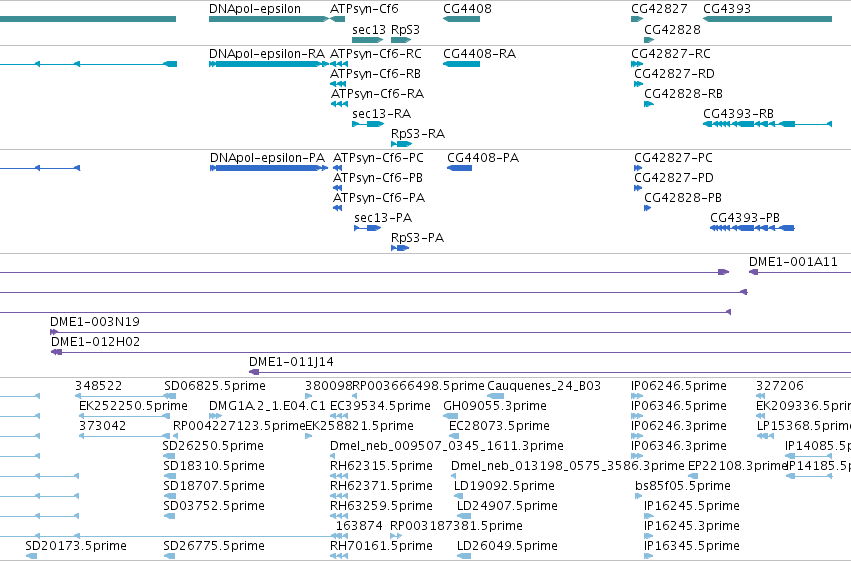The image size is (851, 561).
Task: Click the CG42828 gene label
Action: coord(672,30)
